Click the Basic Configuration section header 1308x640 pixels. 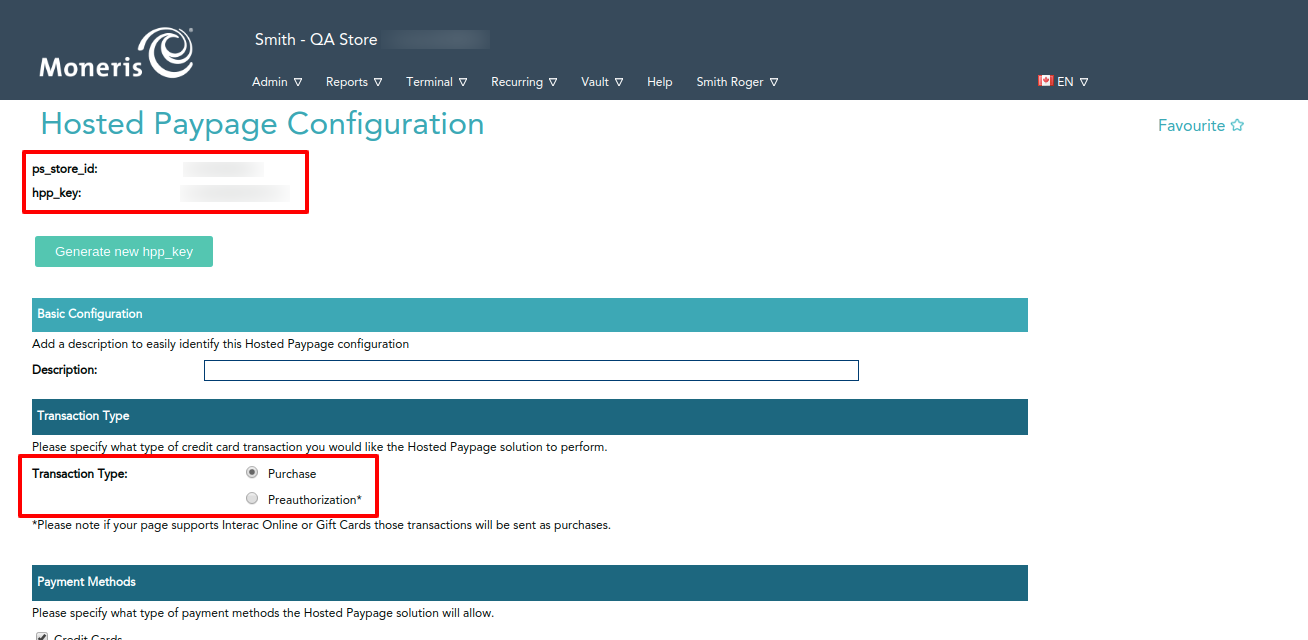click(x=529, y=314)
